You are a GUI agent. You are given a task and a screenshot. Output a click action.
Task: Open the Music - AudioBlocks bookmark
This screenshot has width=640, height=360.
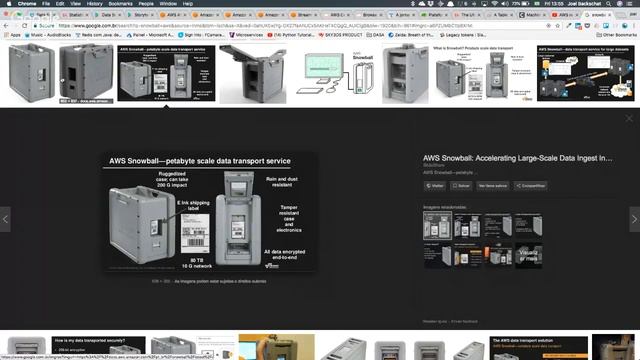pos(48,35)
